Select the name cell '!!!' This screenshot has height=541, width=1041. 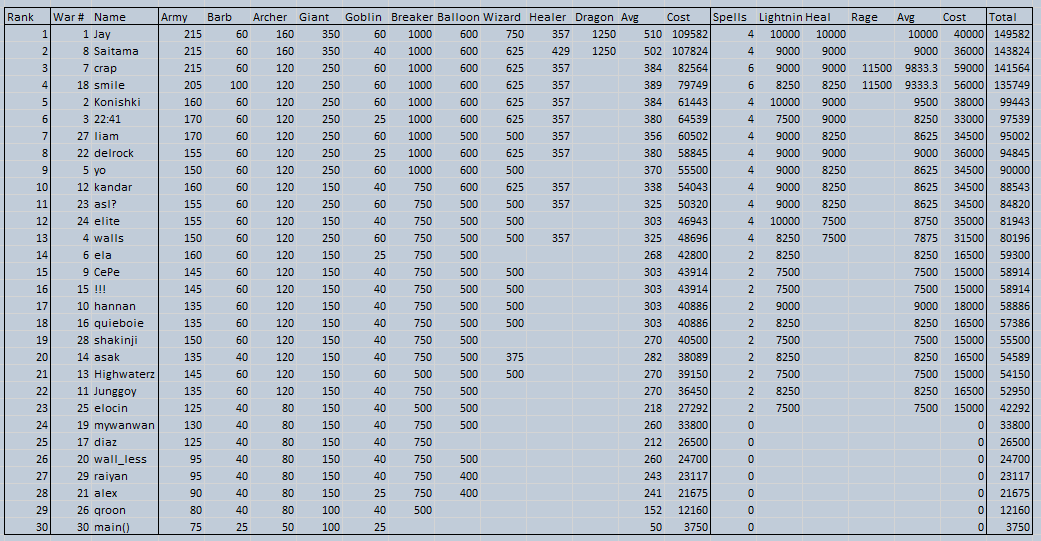click(100, 289)
